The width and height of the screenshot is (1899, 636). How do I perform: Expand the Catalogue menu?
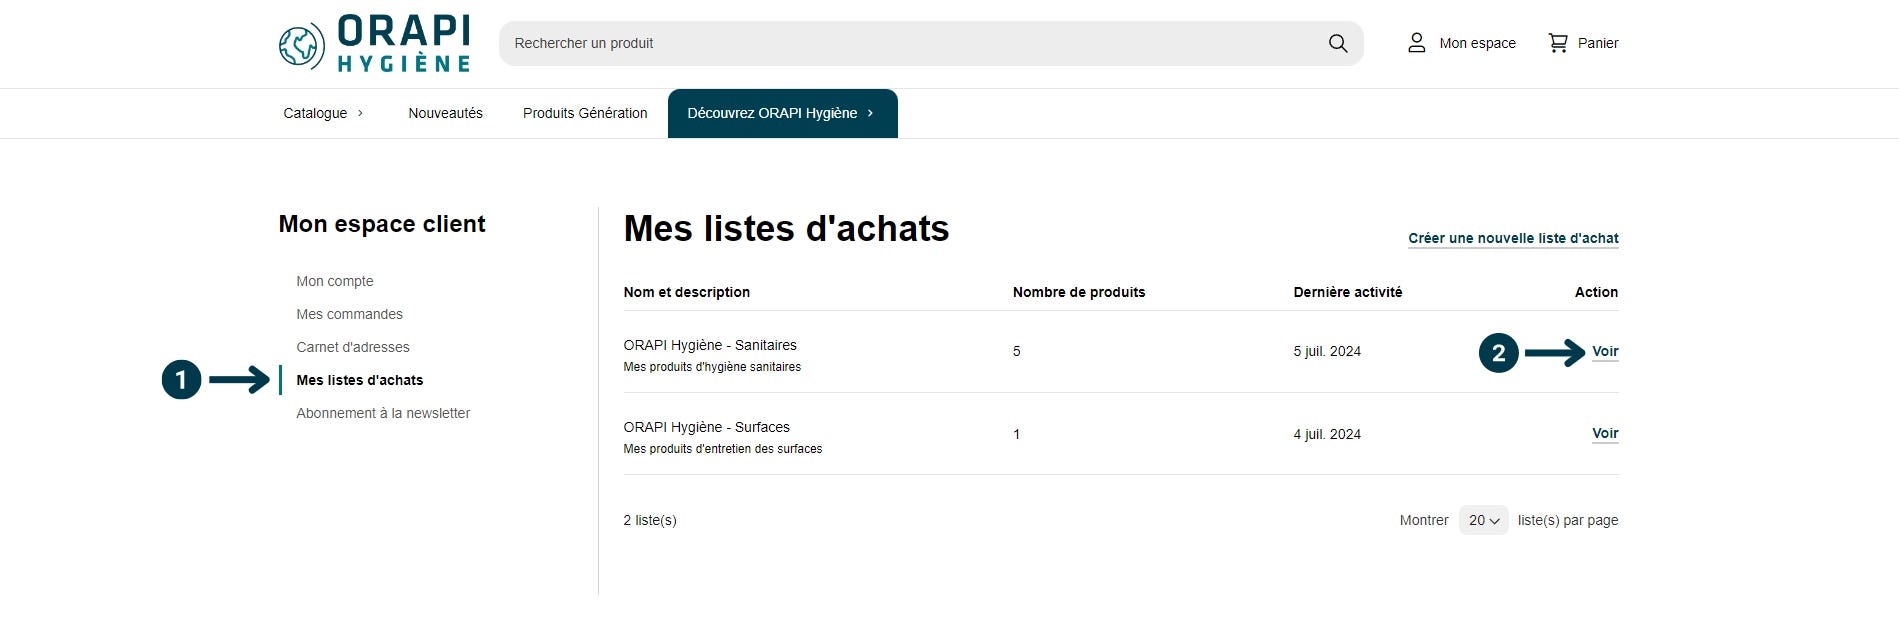coord(323,113)
